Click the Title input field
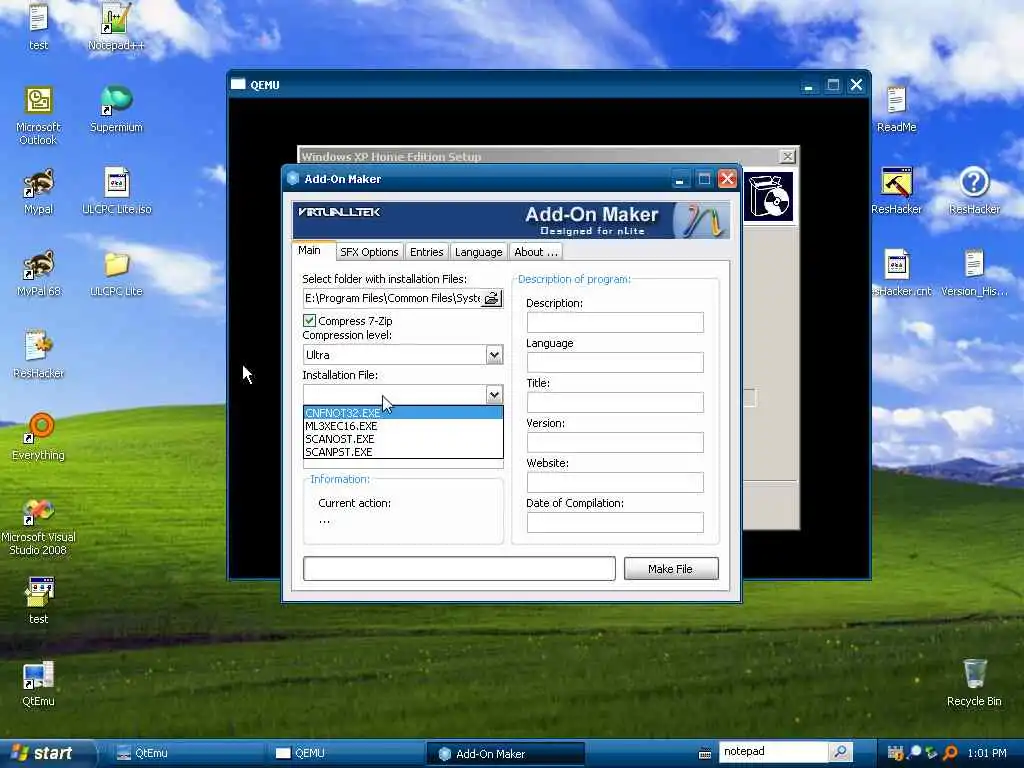1024x768 pixels. [x=615, y=402]
